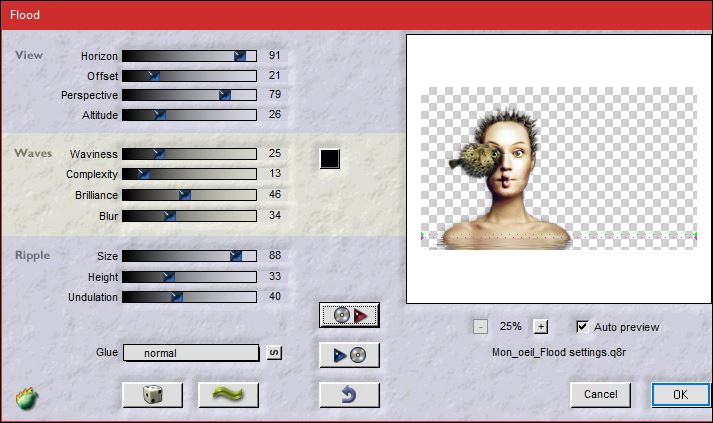Toggle the Auto preview checkbox
The height and width of the screenshot is (423, 713).
click(582, 327)
